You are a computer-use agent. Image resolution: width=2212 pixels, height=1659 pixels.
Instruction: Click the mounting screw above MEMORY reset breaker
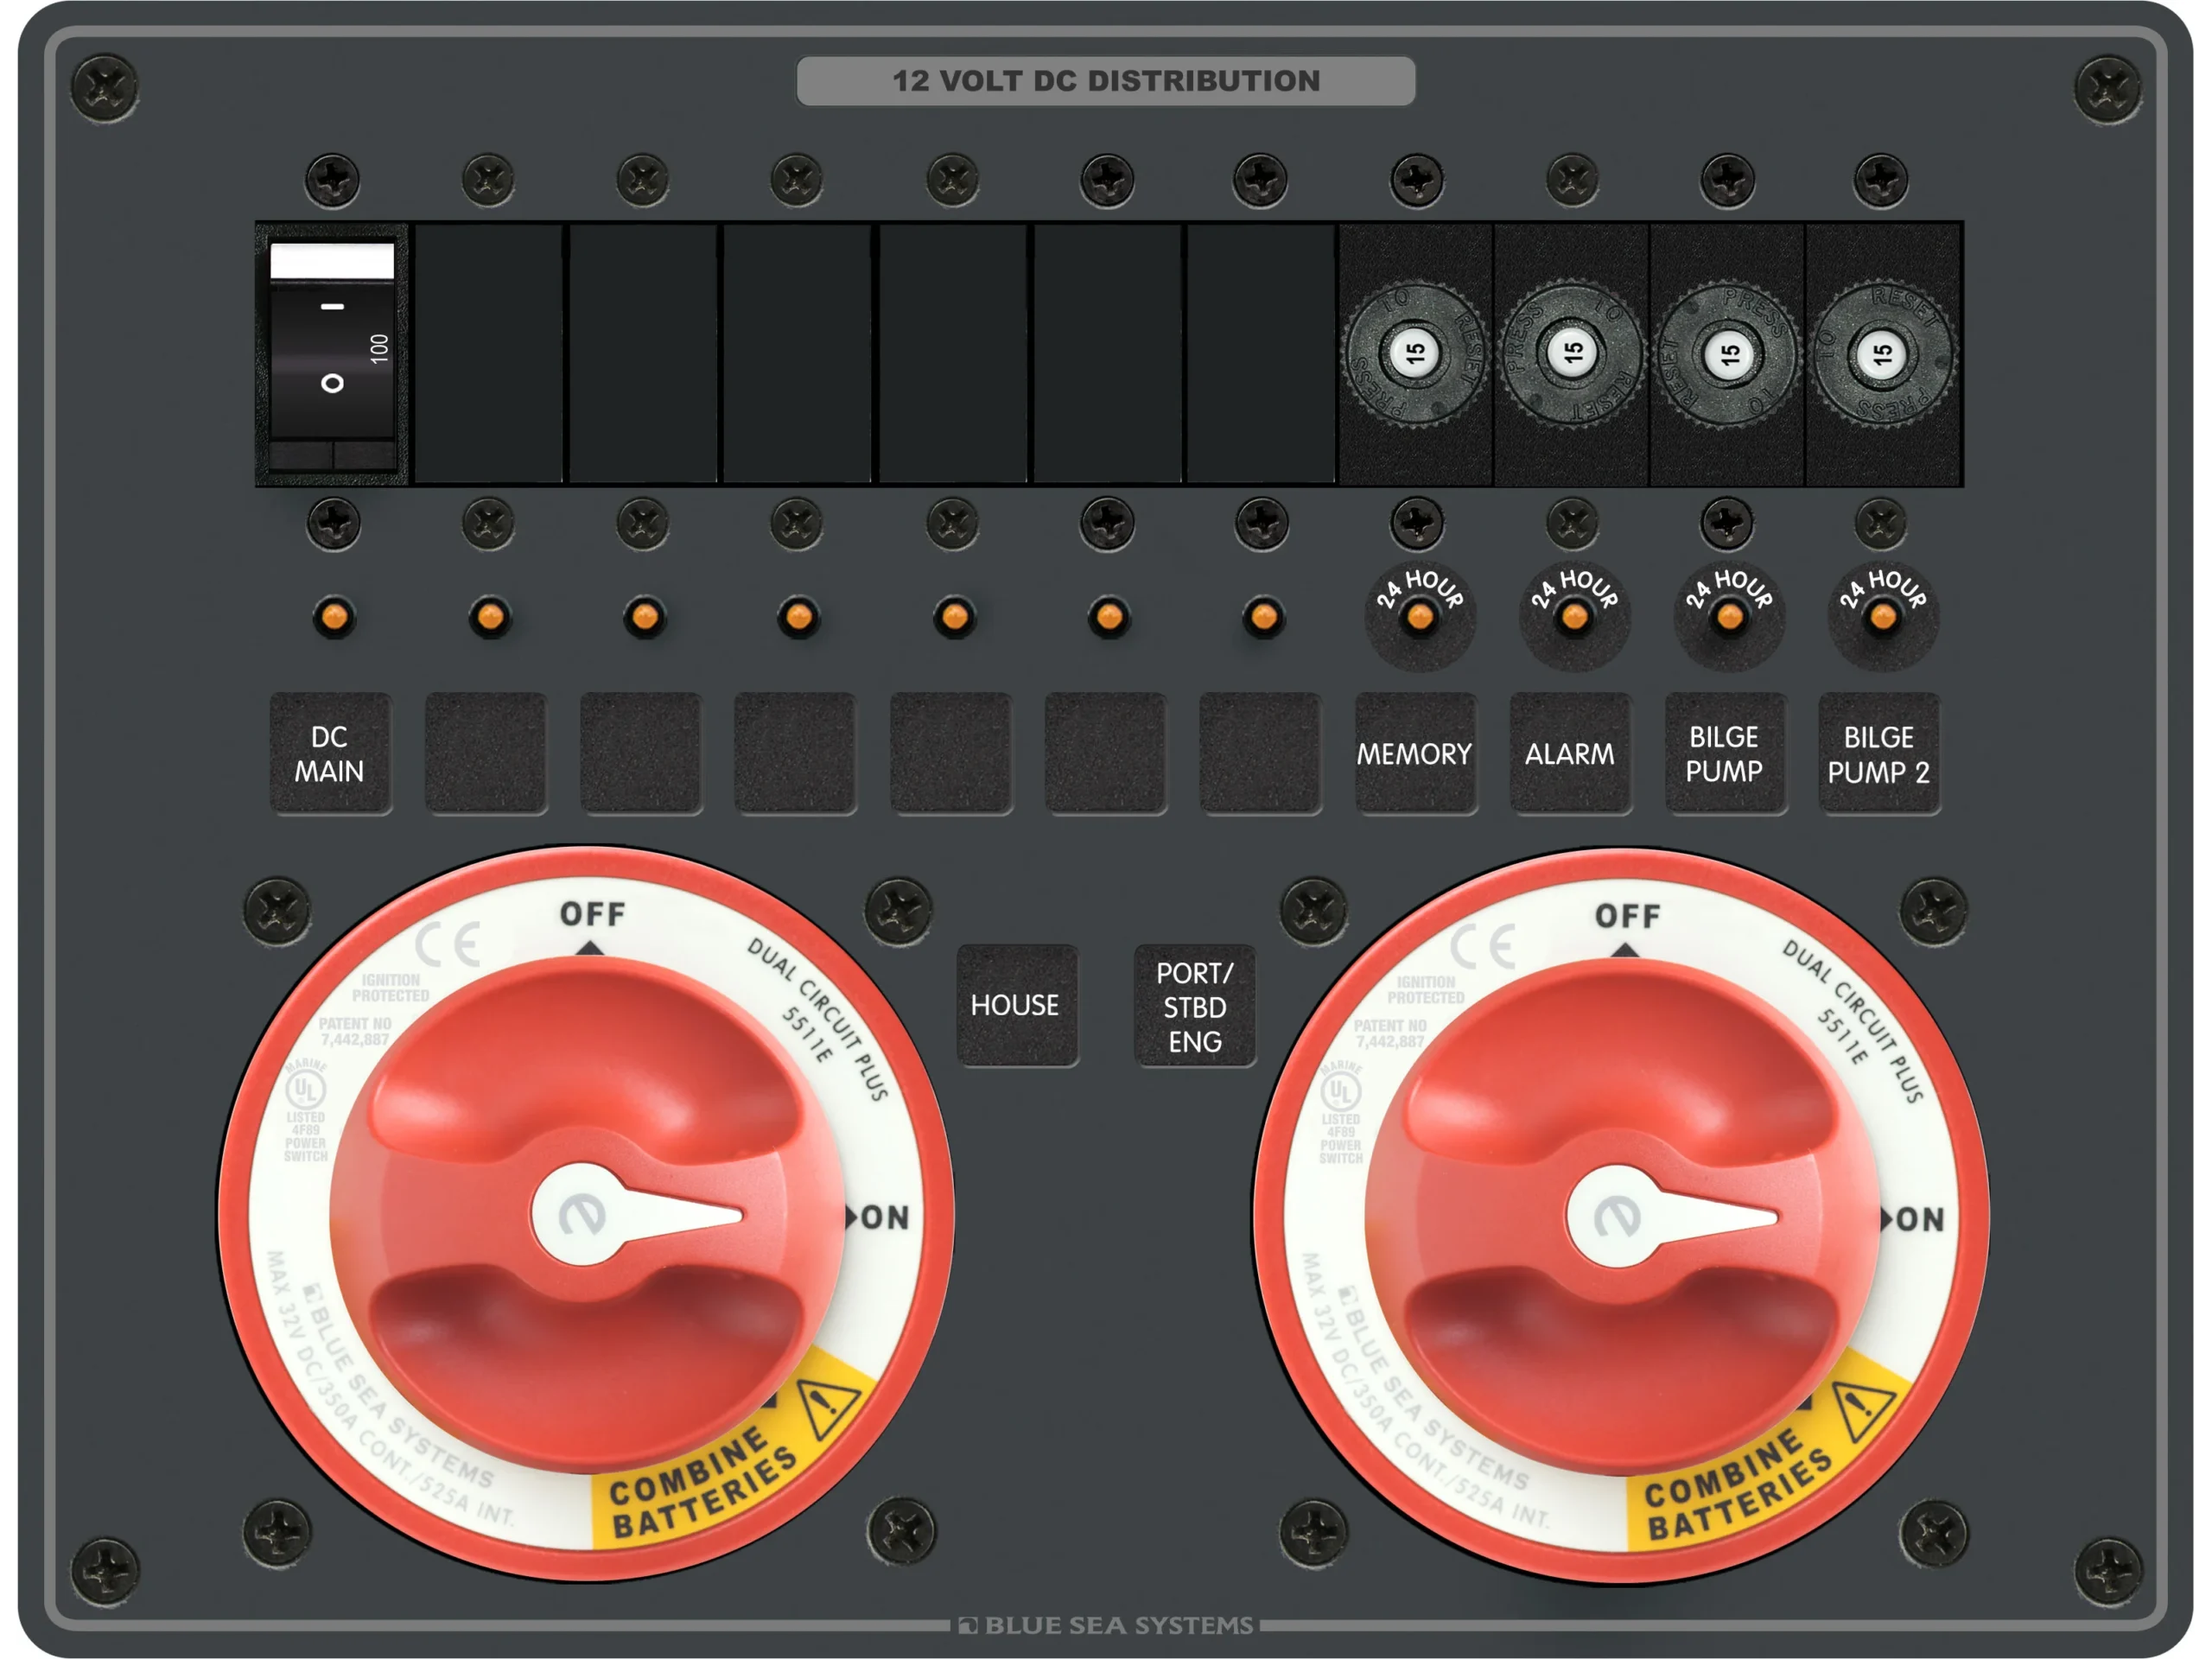click(1417, 181)
